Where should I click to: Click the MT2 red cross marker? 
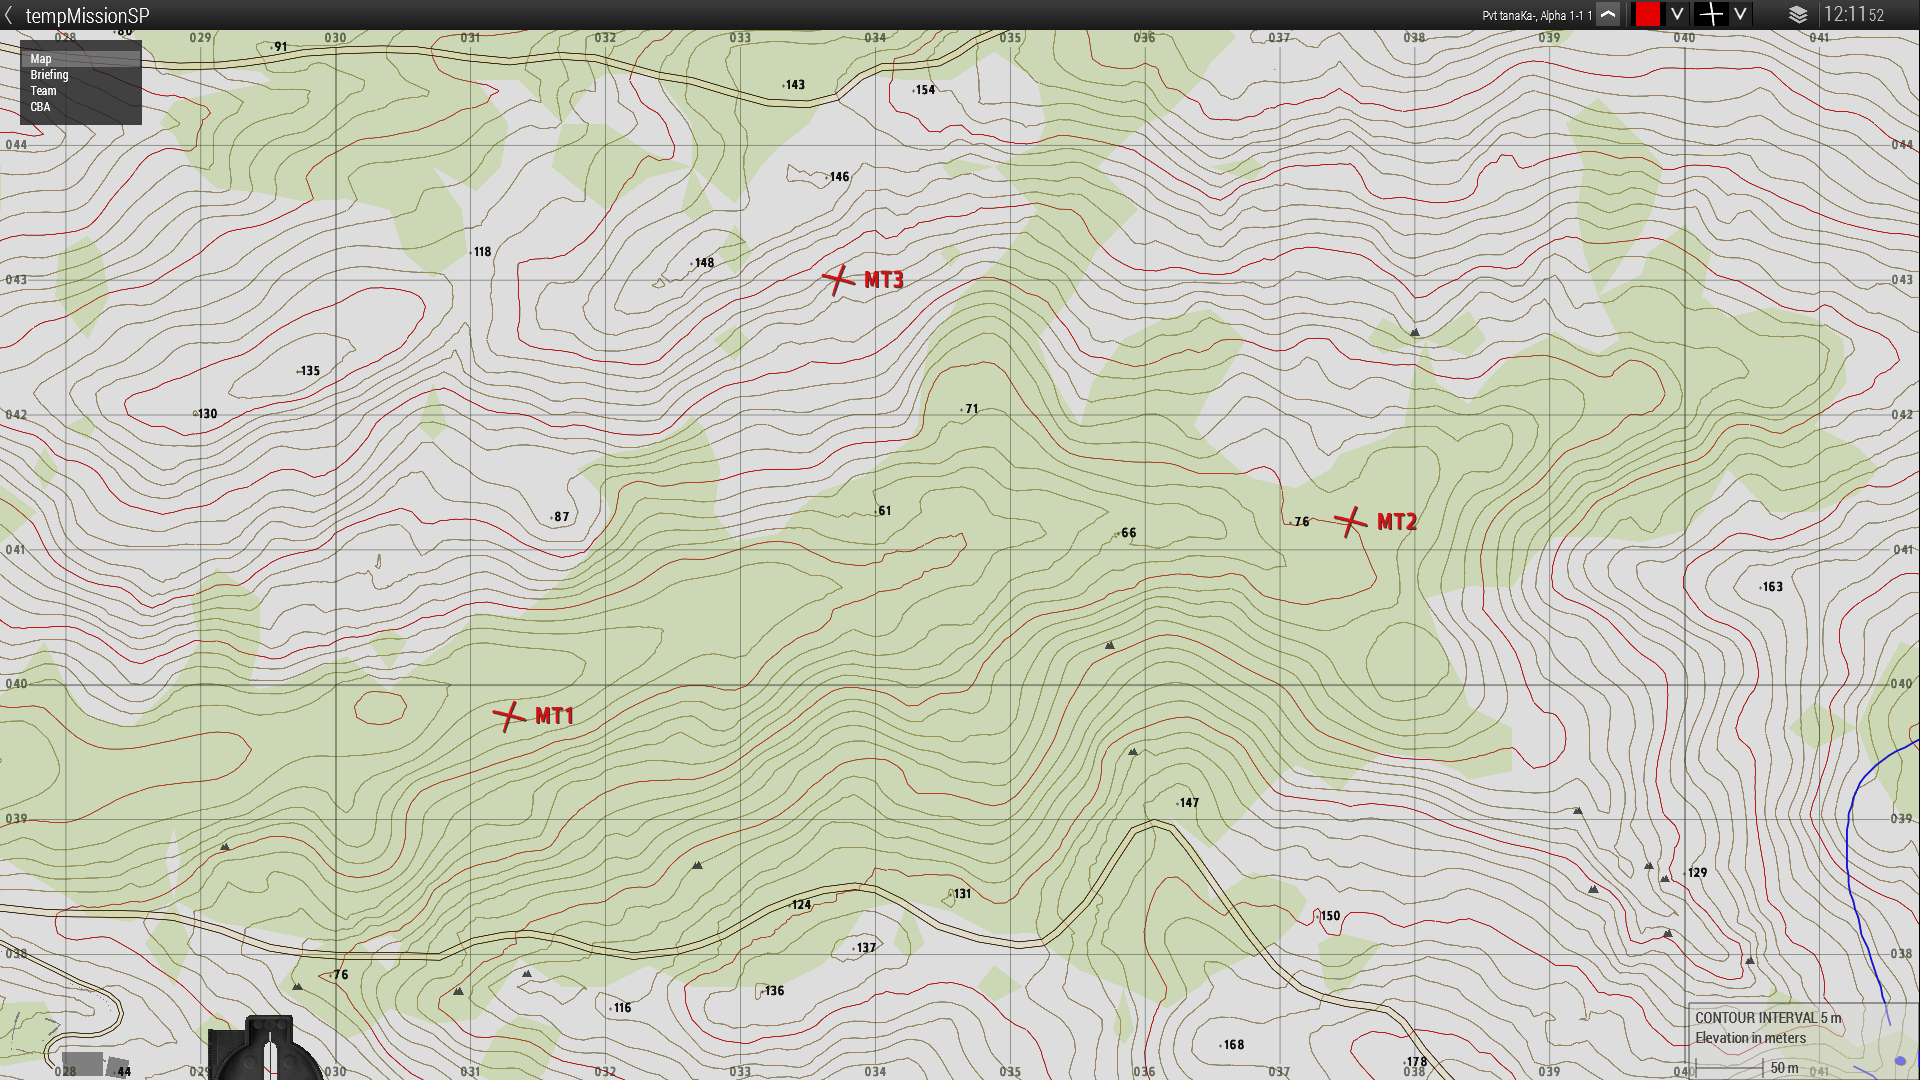click(x=1350, y=521)
